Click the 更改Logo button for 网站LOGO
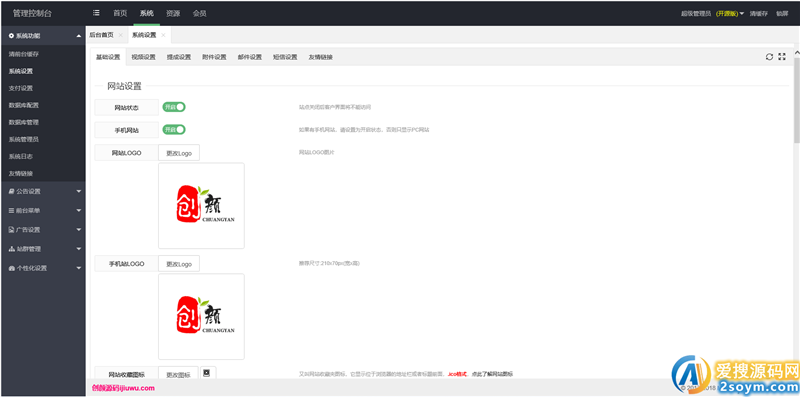 (x=179, y=153)
